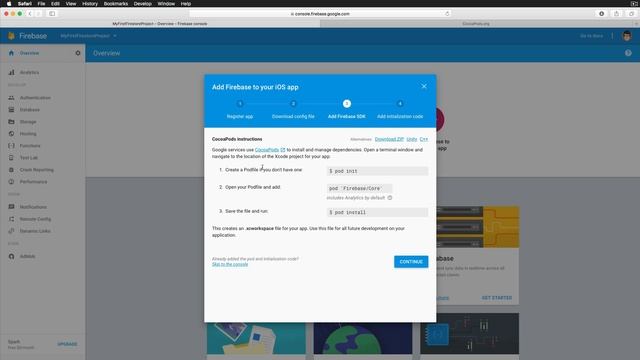Click the '$ pod init' code field
The height and width of the screenshot is (360, 640).
[x=377, y=171]
